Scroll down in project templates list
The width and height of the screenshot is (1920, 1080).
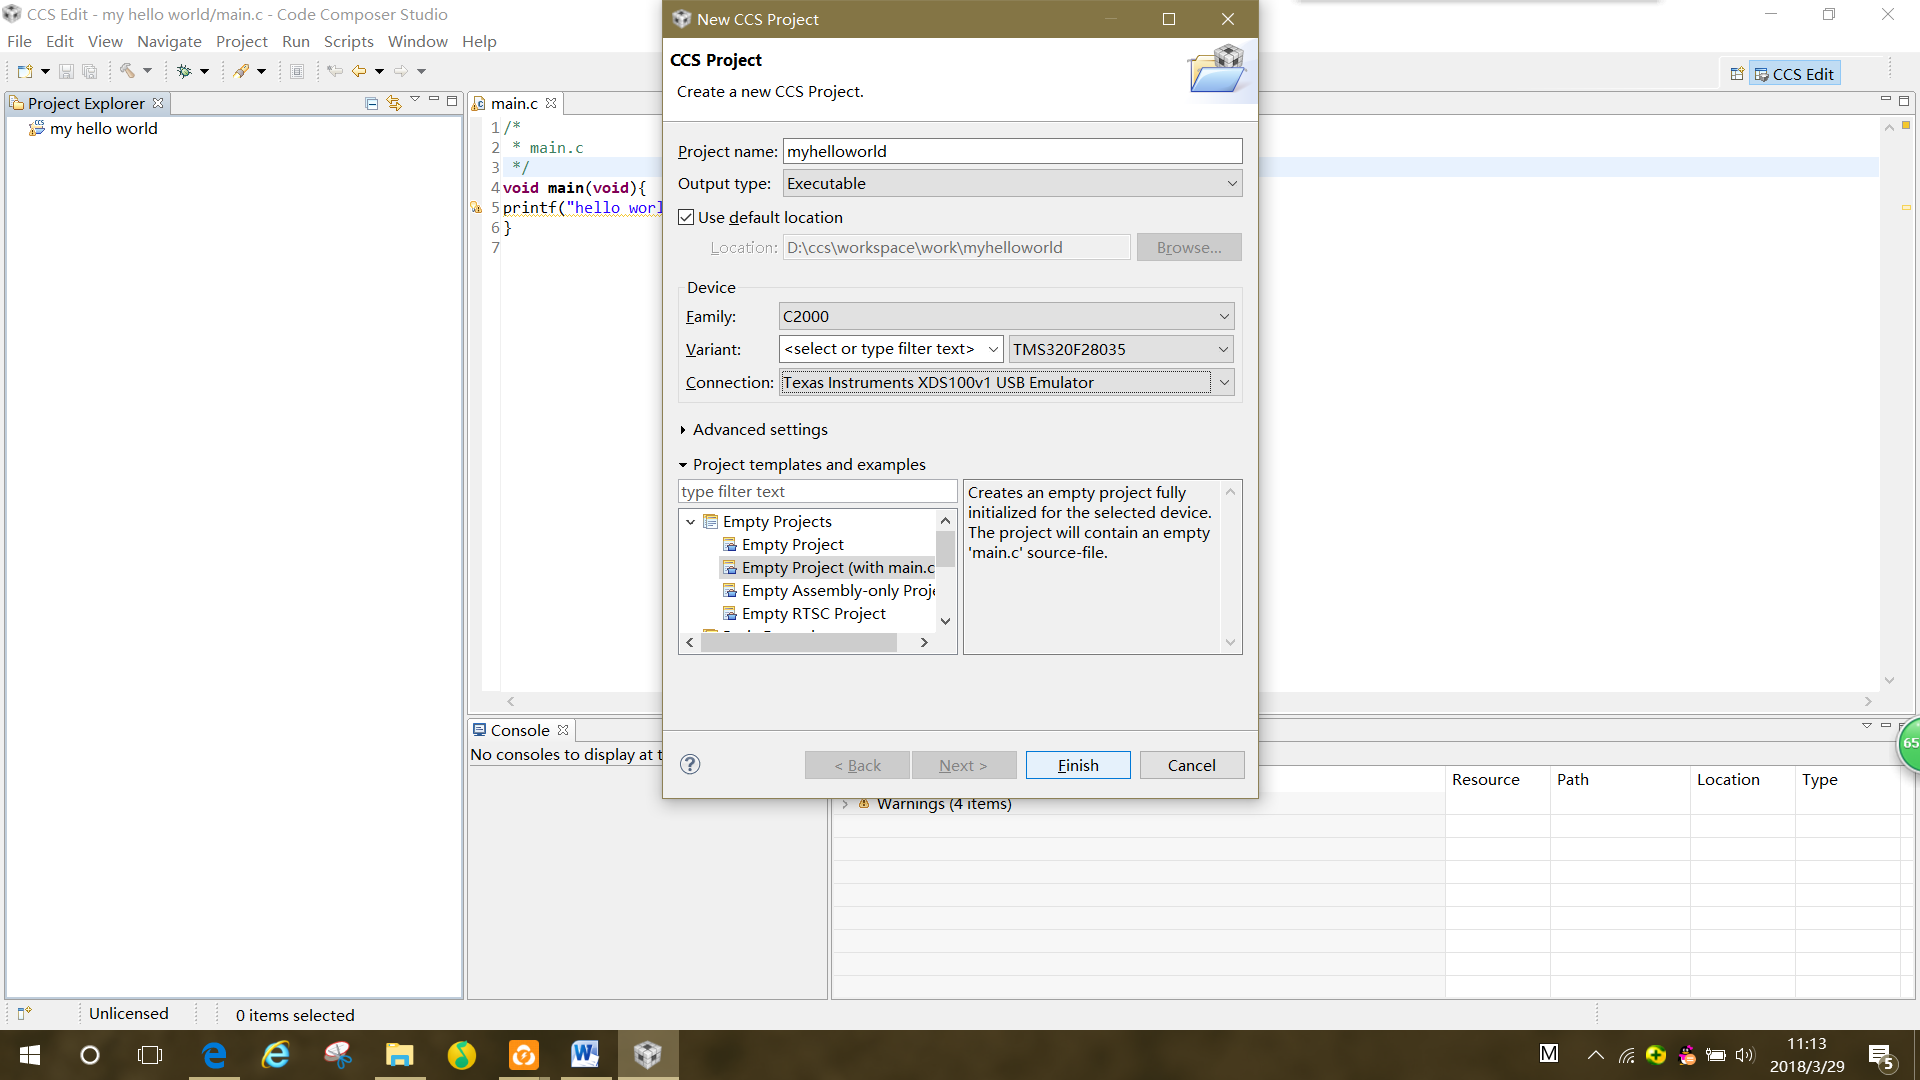947,620
